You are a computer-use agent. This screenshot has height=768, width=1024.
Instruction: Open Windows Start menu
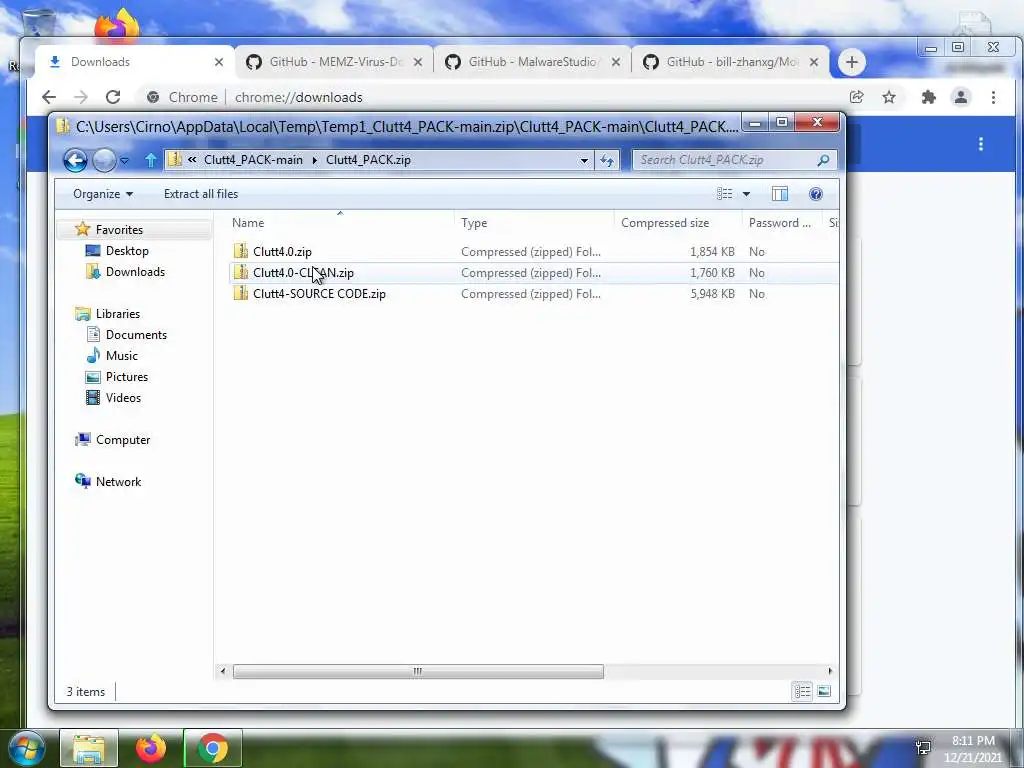click(27, 748)
